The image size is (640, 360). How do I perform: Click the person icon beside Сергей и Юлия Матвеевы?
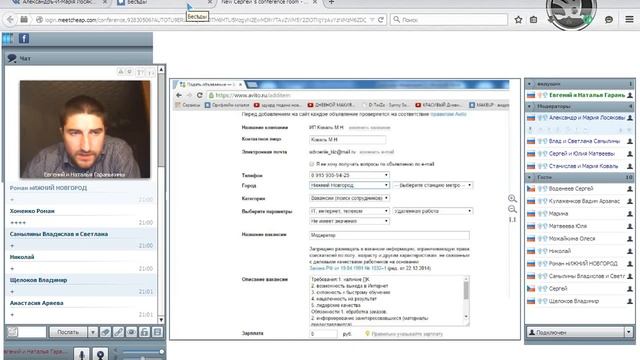pyautogui.click(x=630, y=154)
